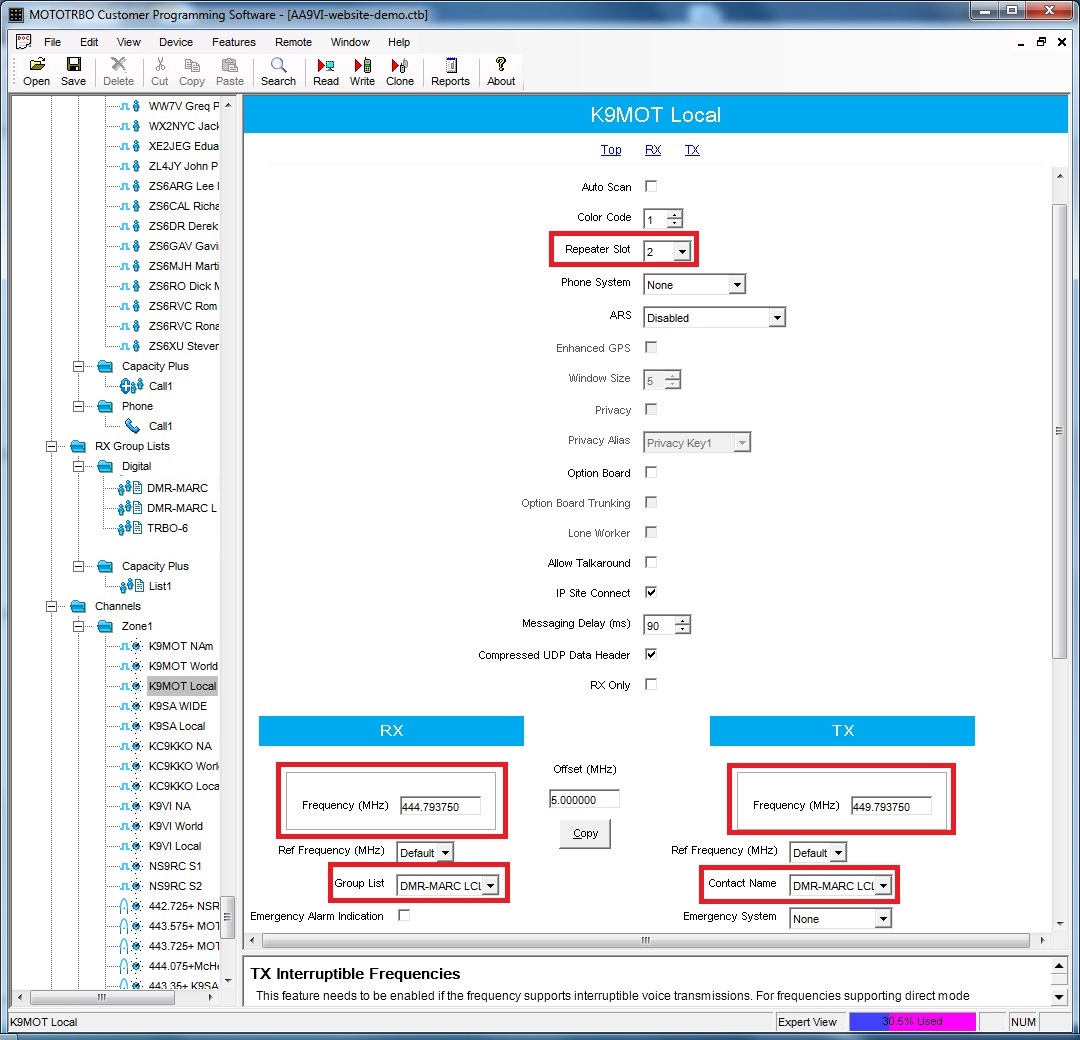The width and height of the screenshot is (1080, 1040).
Task: Follow the RX section link
Action: tap(653, 149)
